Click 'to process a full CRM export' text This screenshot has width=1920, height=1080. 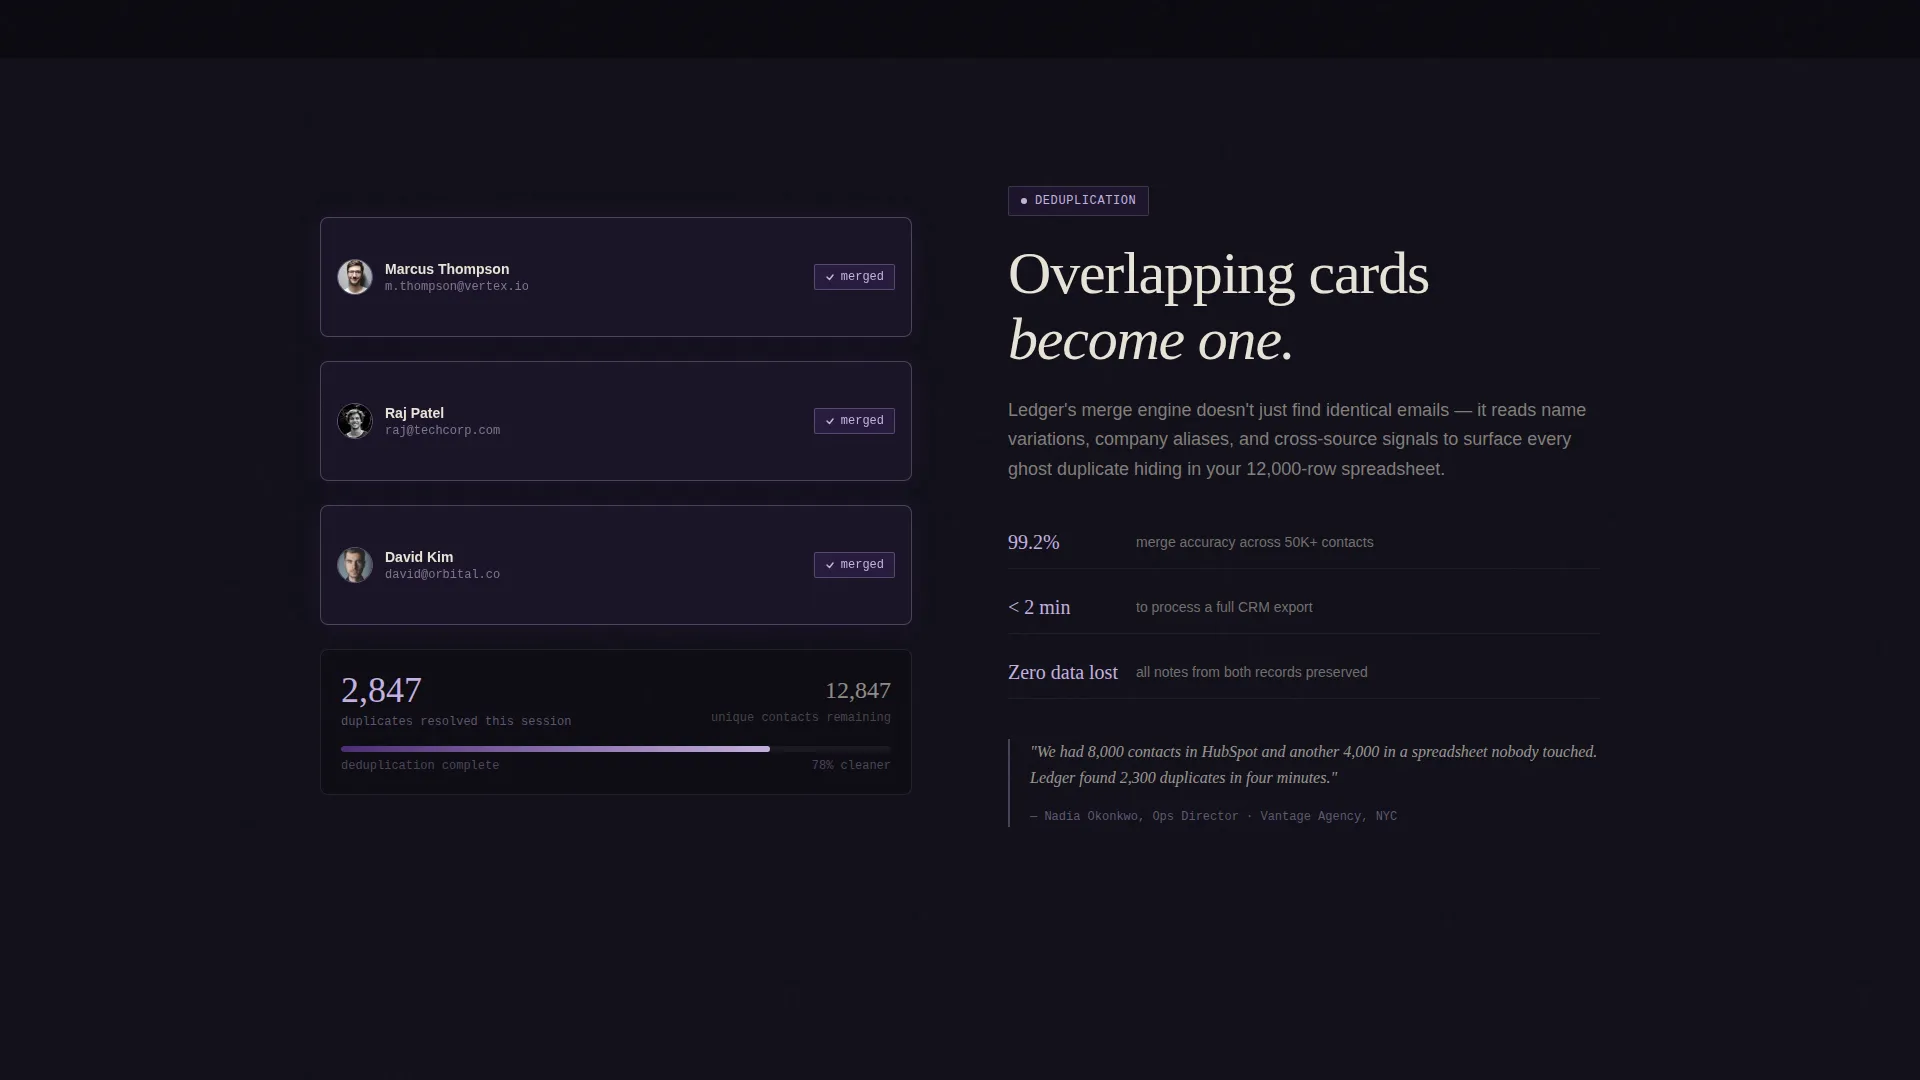(x=1224, y=608)
